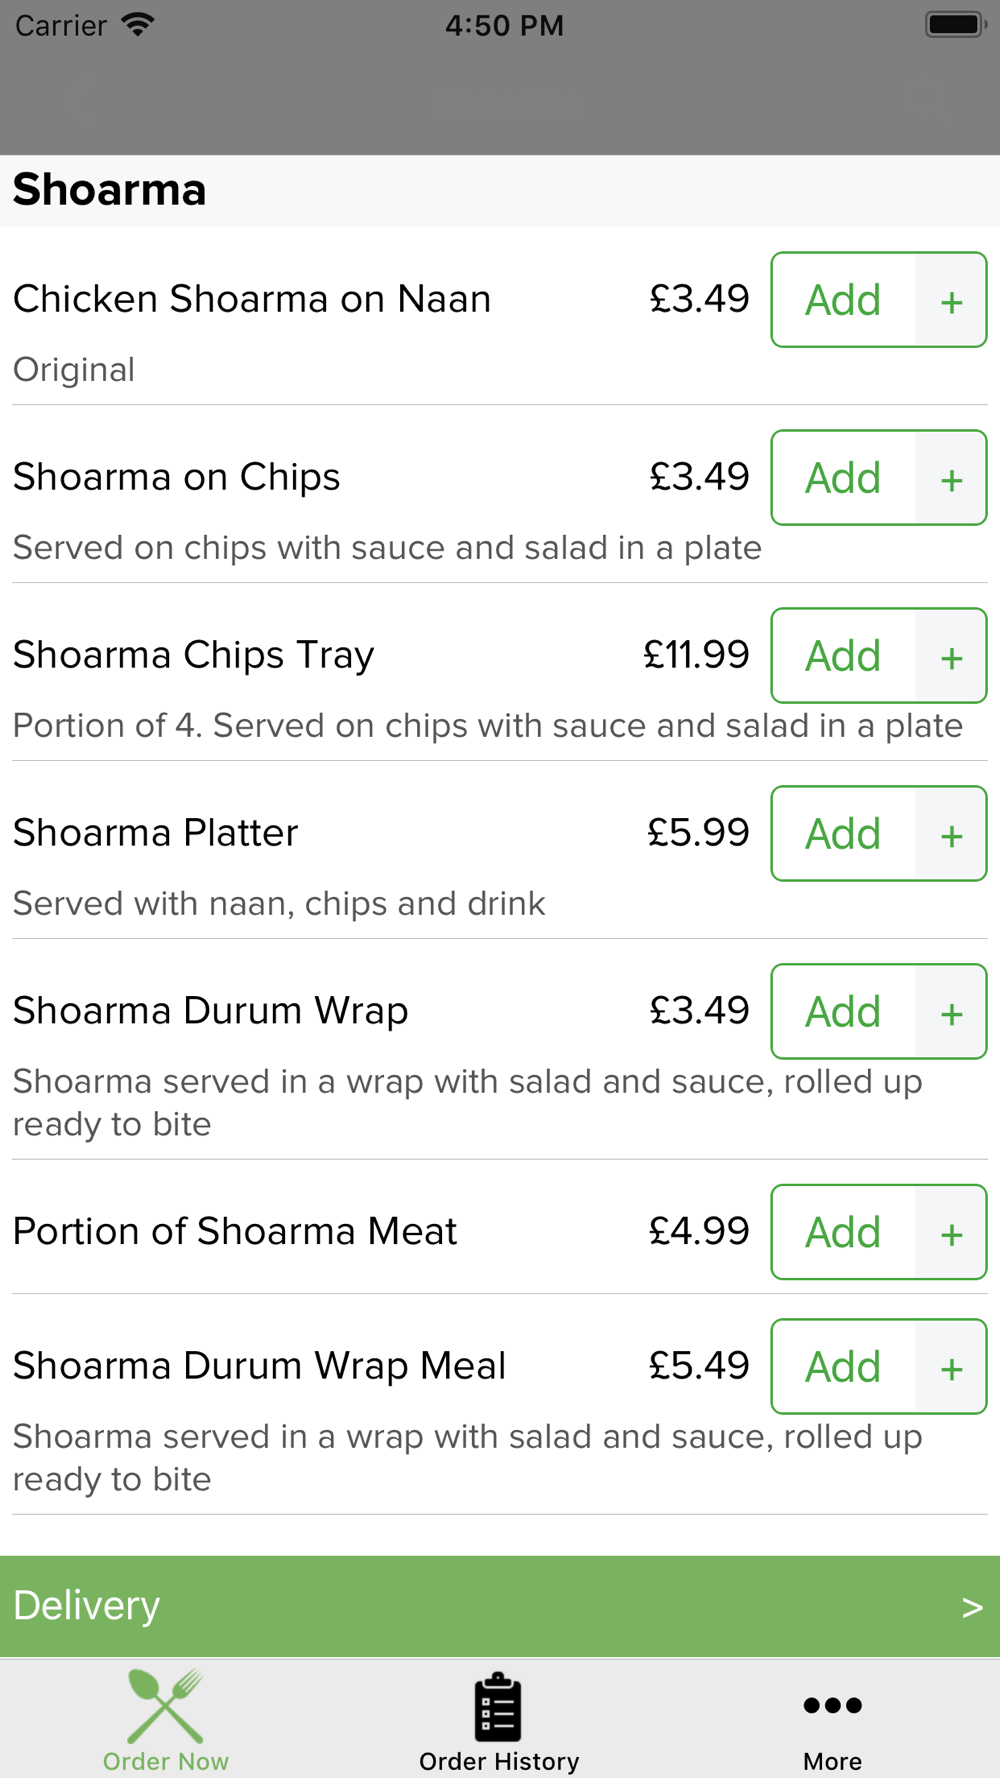Open the Order Now fork and spoon tab
The width and height of the screenshot is (1000, 1778).
coord(166,1719)
